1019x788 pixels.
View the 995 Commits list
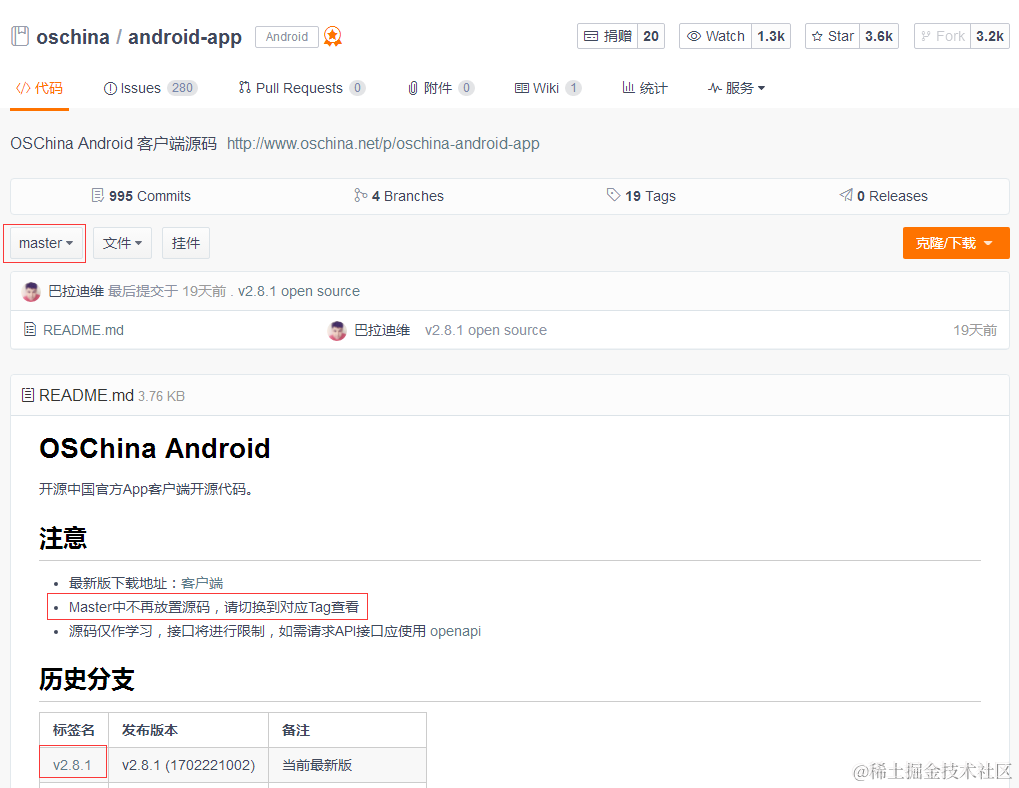pos(141,196)
